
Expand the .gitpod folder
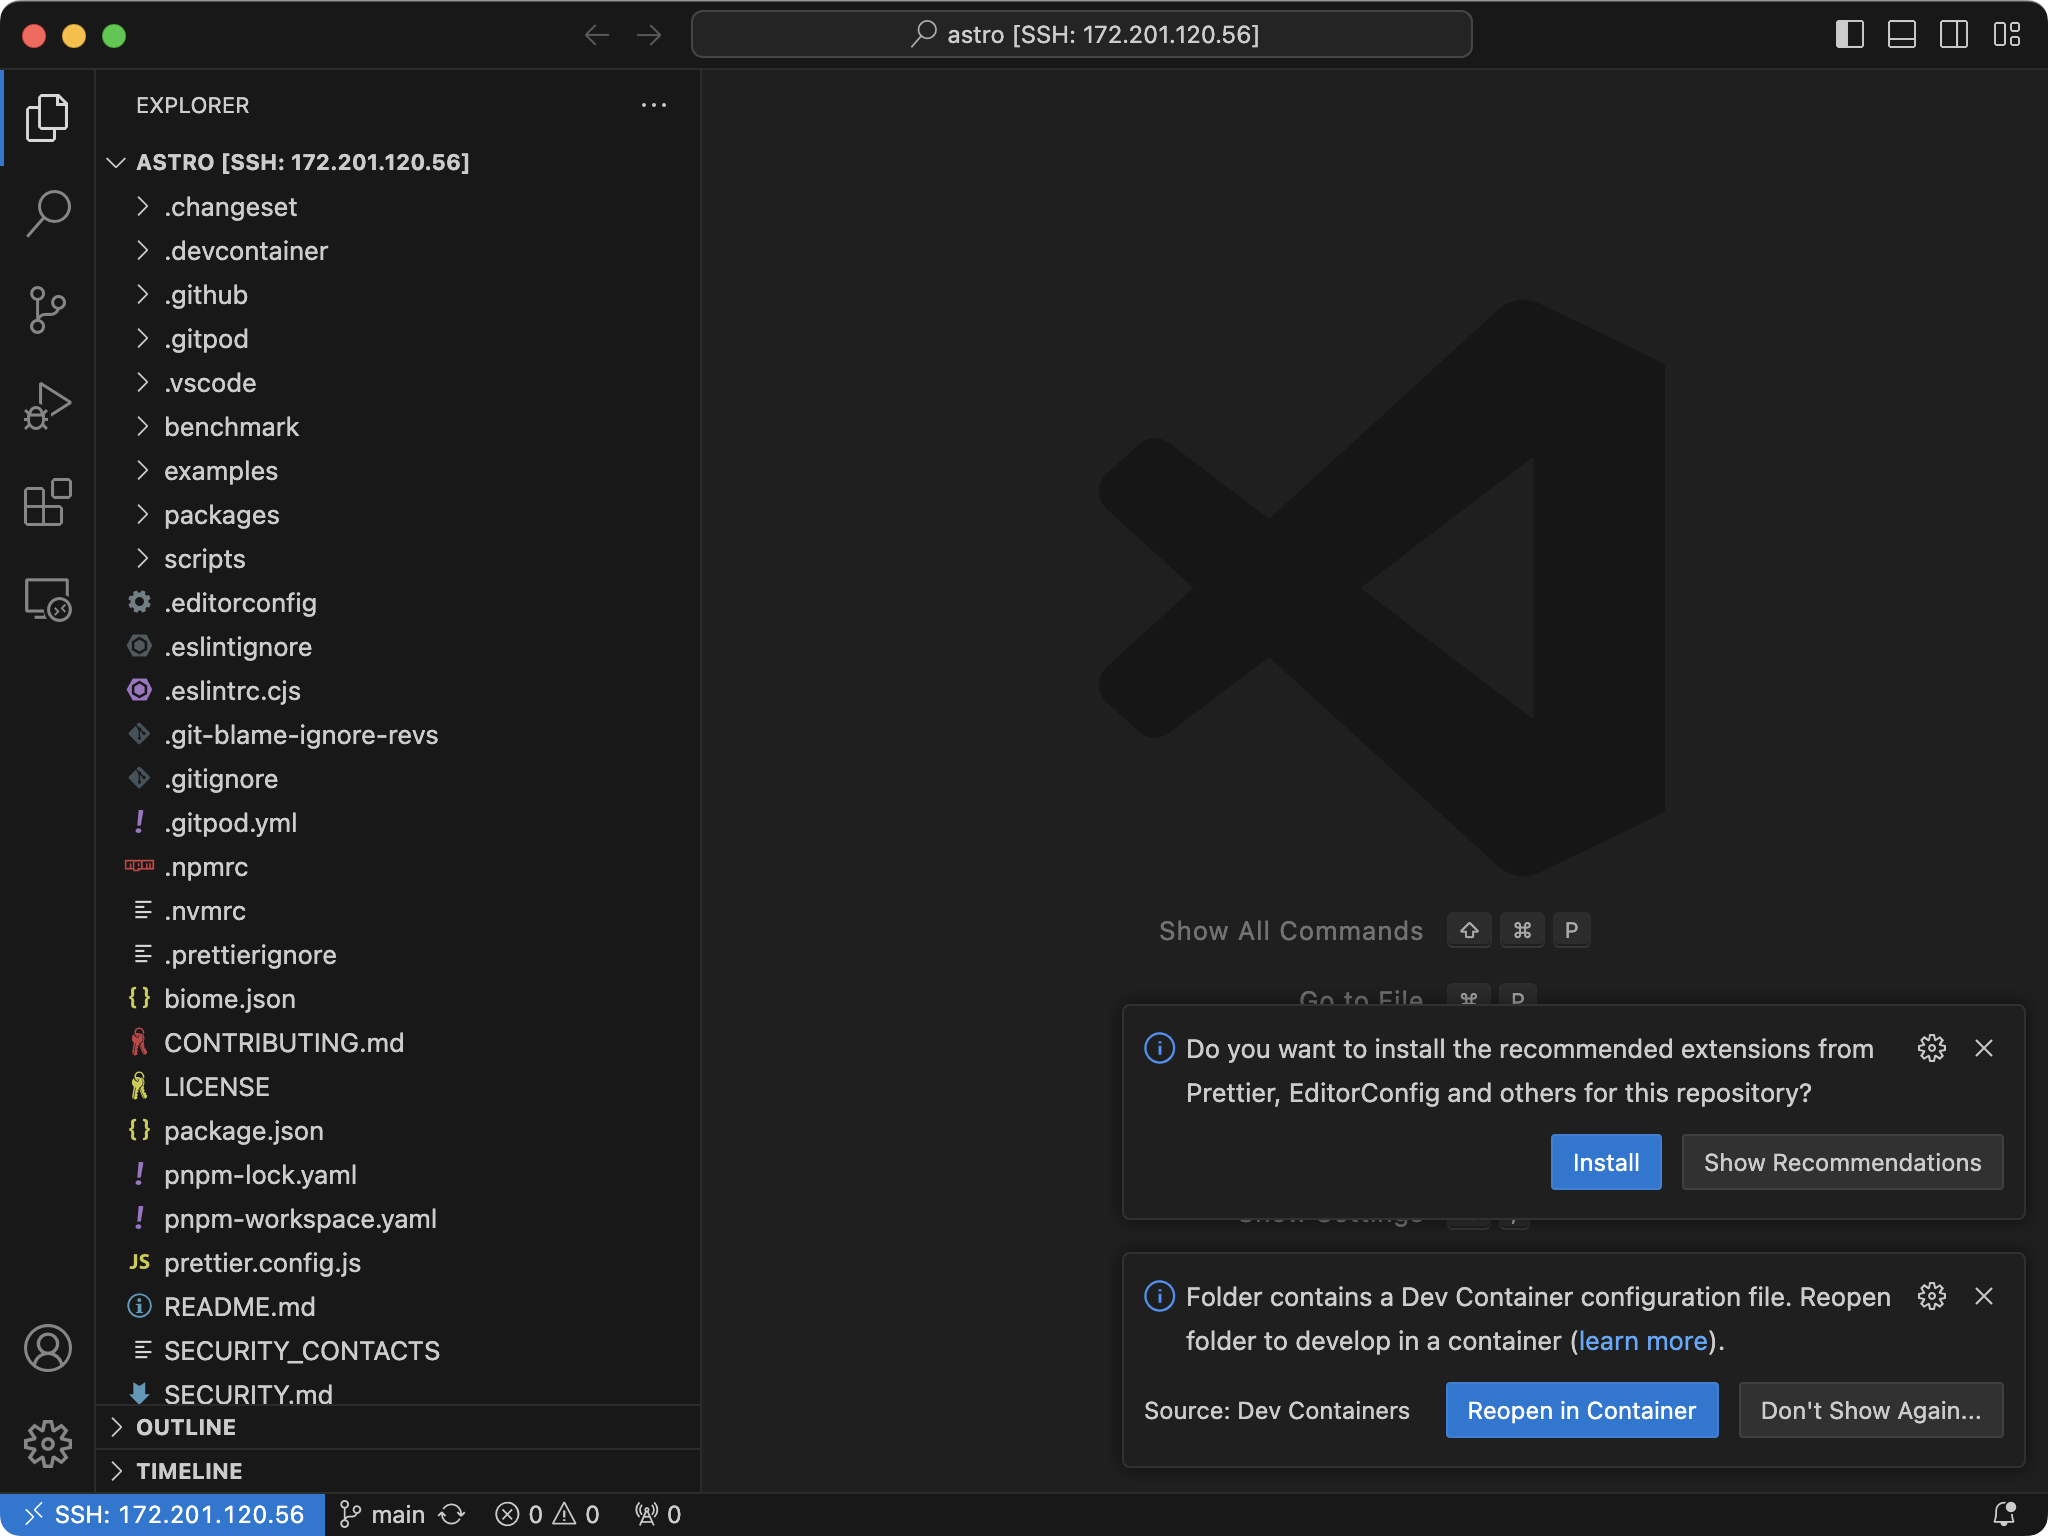pyautogui.click(x=398, y=339)
